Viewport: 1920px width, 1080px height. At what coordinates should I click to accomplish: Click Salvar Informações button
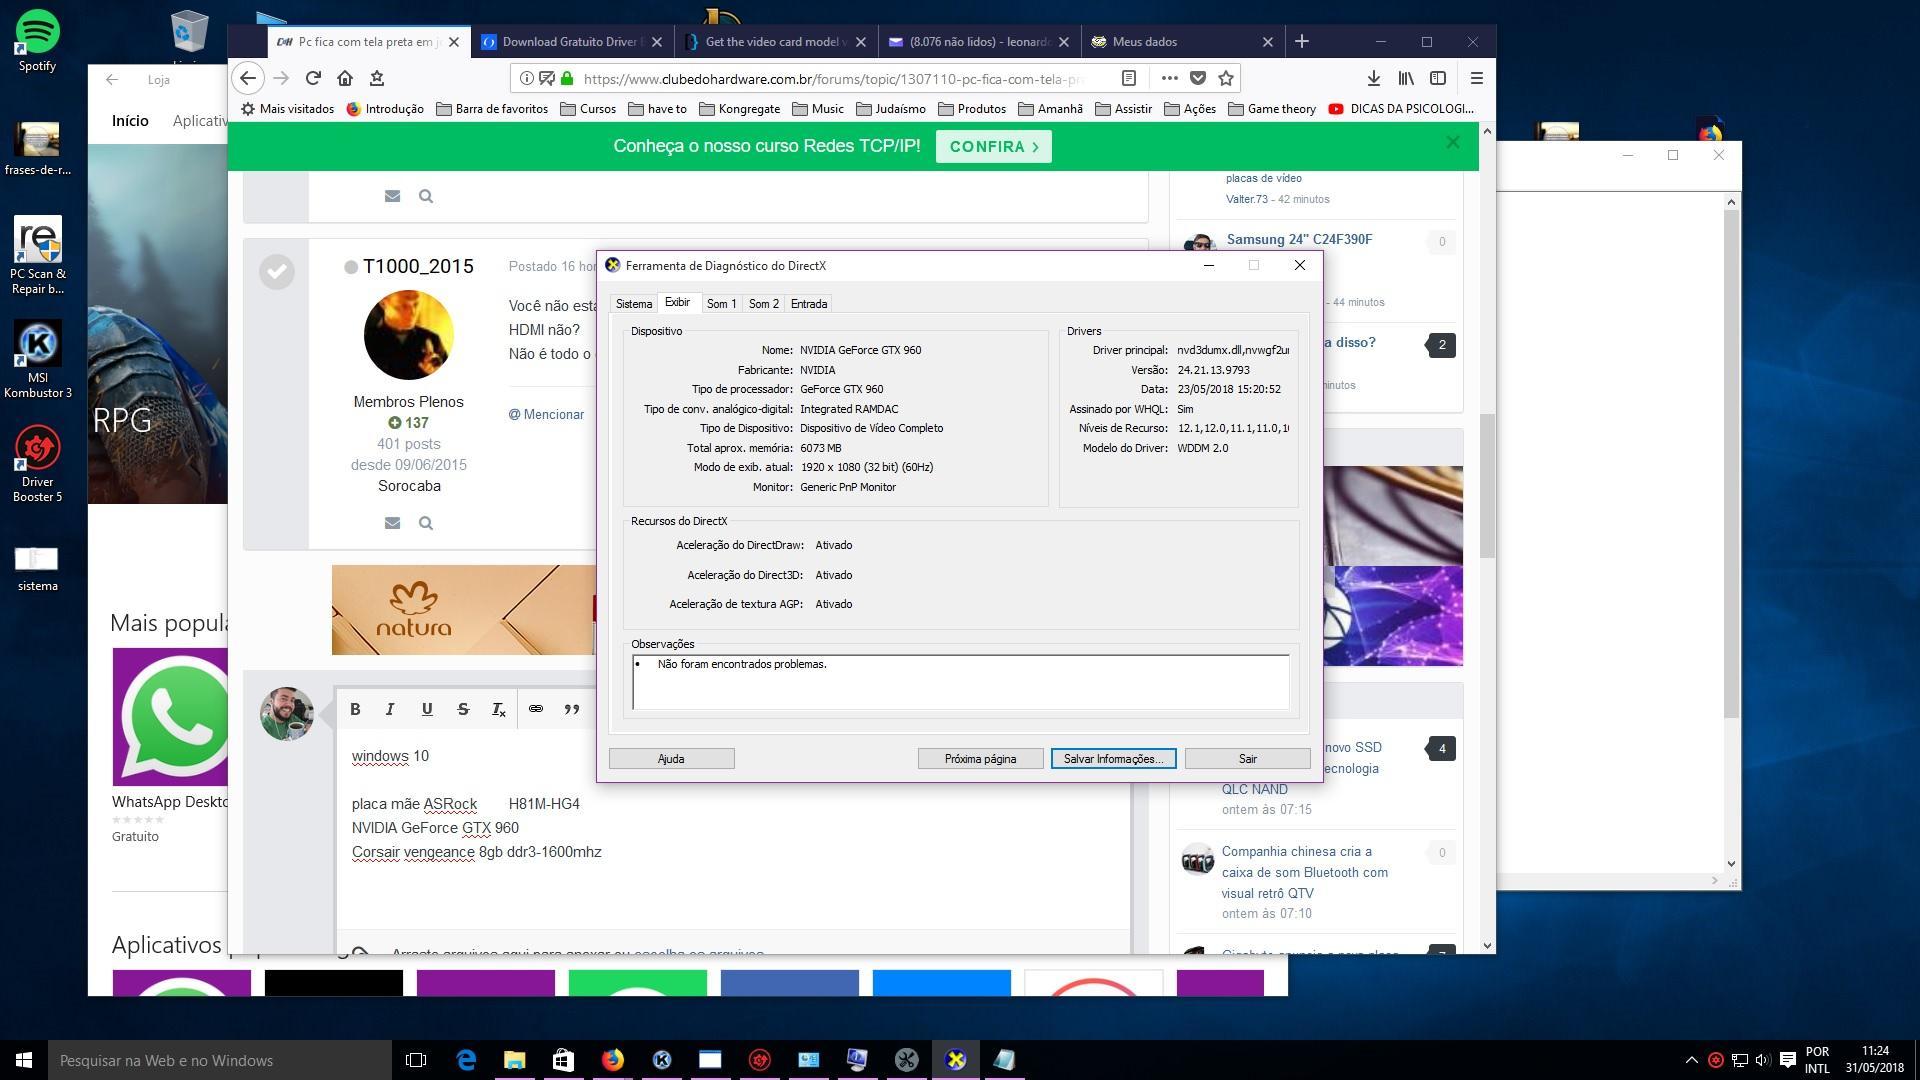[x=1113, y=759]
